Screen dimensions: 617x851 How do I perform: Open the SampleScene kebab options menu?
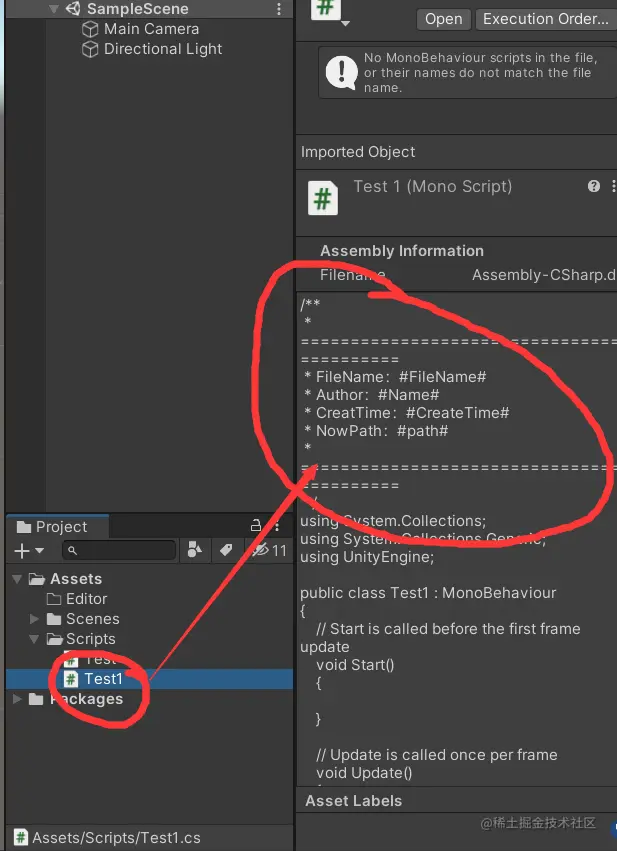pyautogui.click(x=278, y=9)
